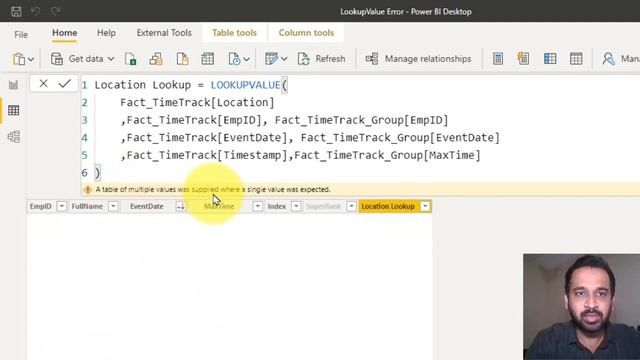
Task: Select the FullName column header
Action: tap(87, 207)
